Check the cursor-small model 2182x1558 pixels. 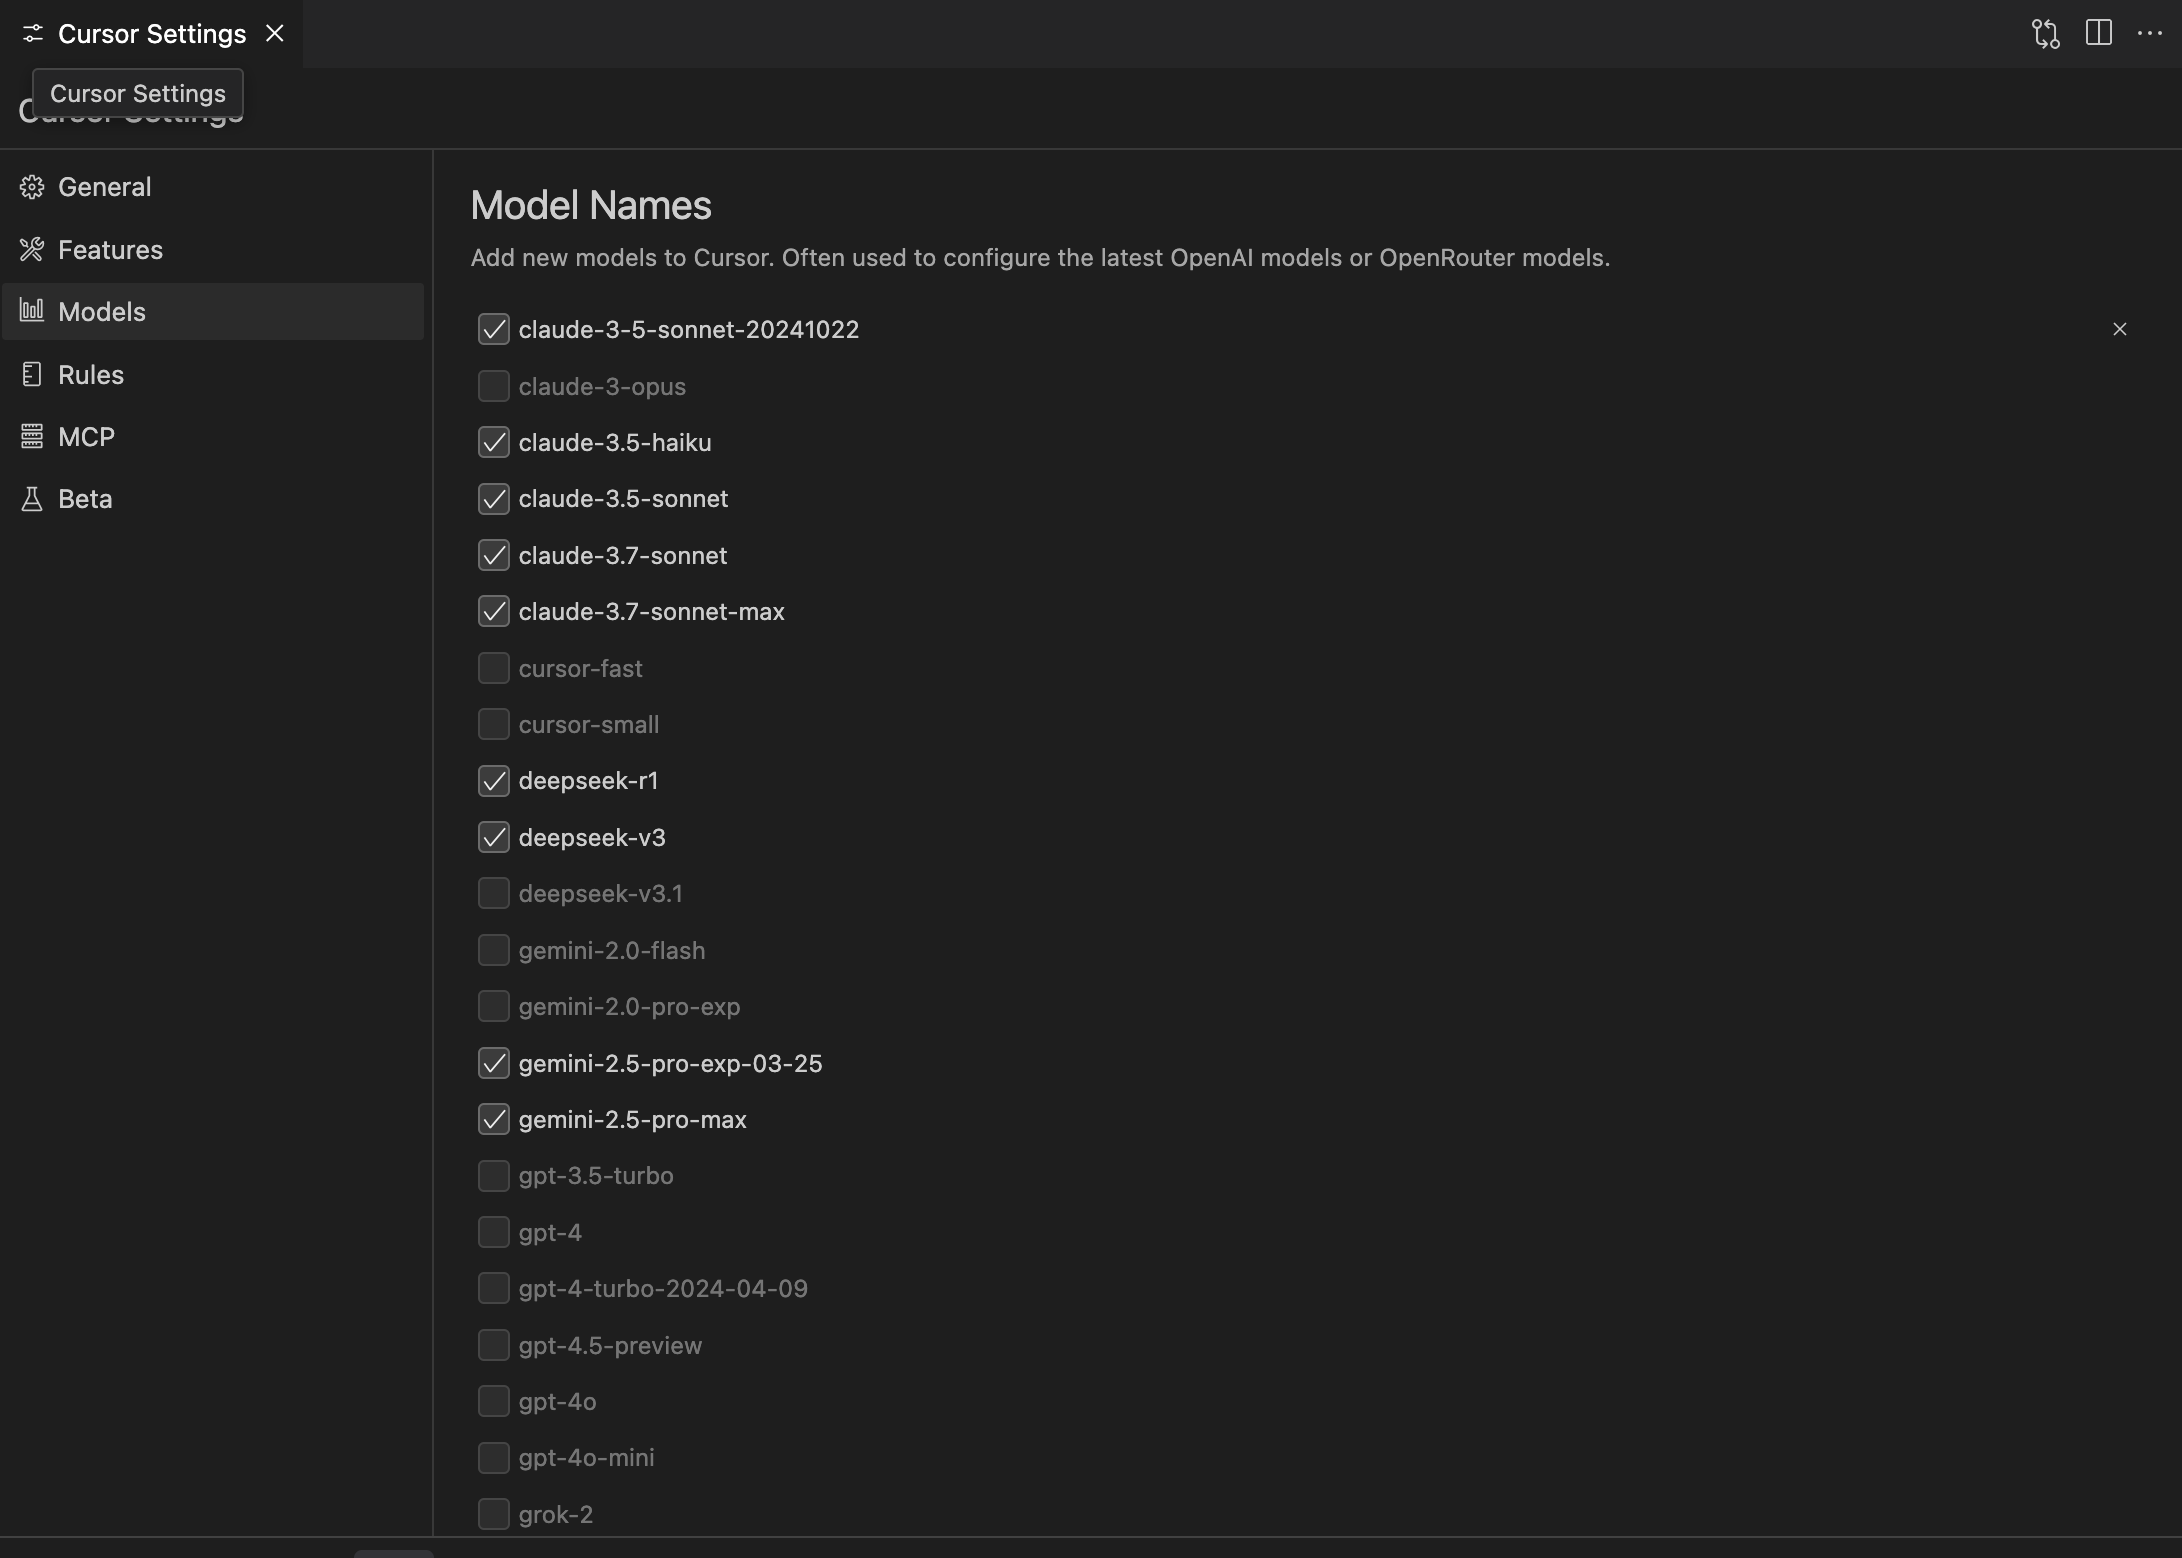pyautogui.click(x=494, y=724)
